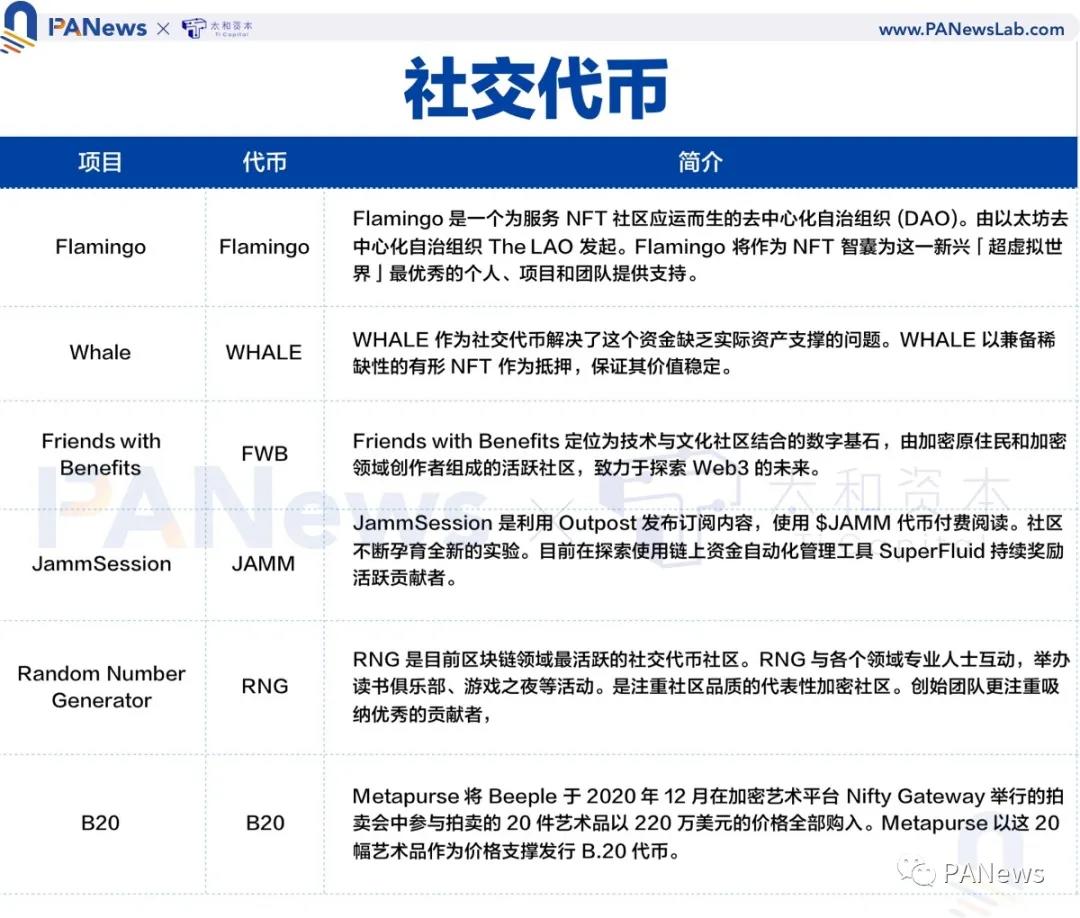The width and height of the screenshot is (1080, 918).
Task: Click the 社交代币 title heading
Action: click(x=537, y=88)
